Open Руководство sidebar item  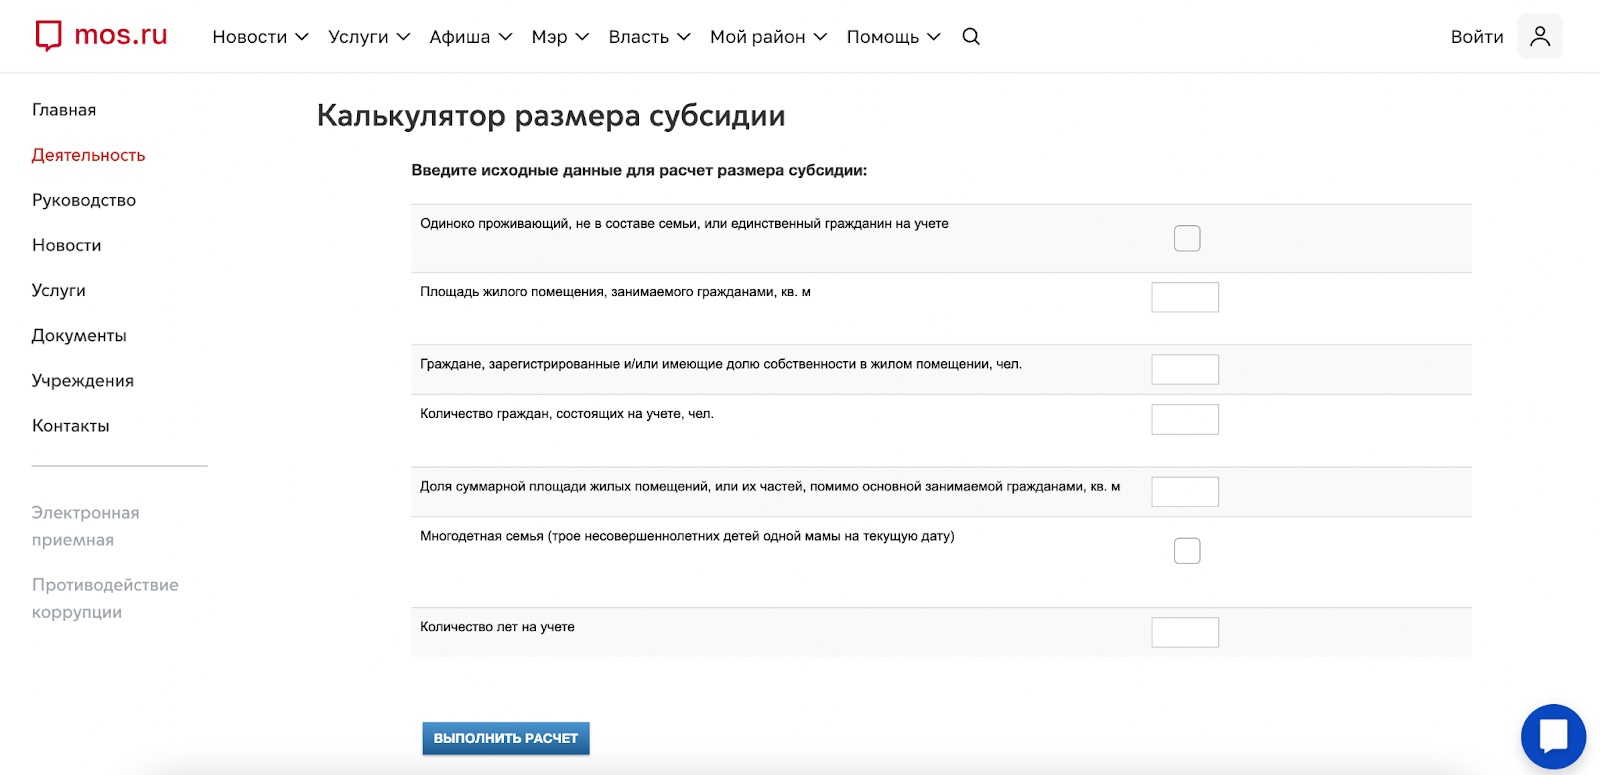84,200
